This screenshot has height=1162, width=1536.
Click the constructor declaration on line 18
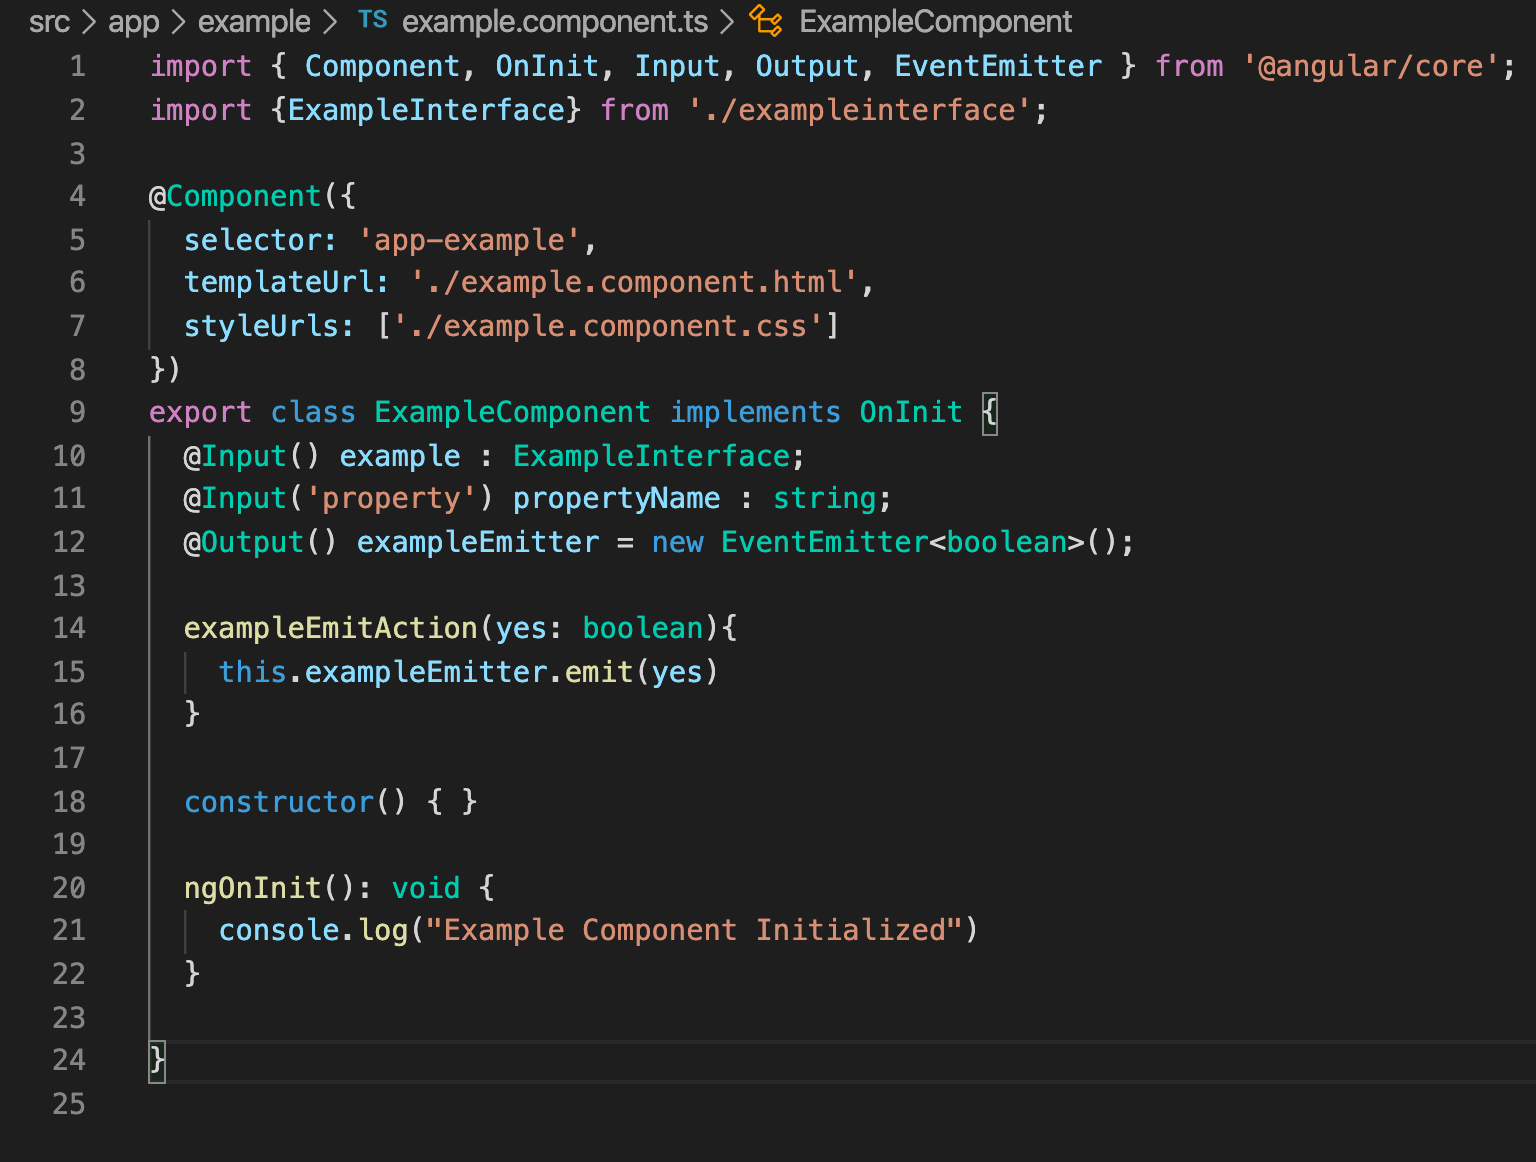pos(280,802)
